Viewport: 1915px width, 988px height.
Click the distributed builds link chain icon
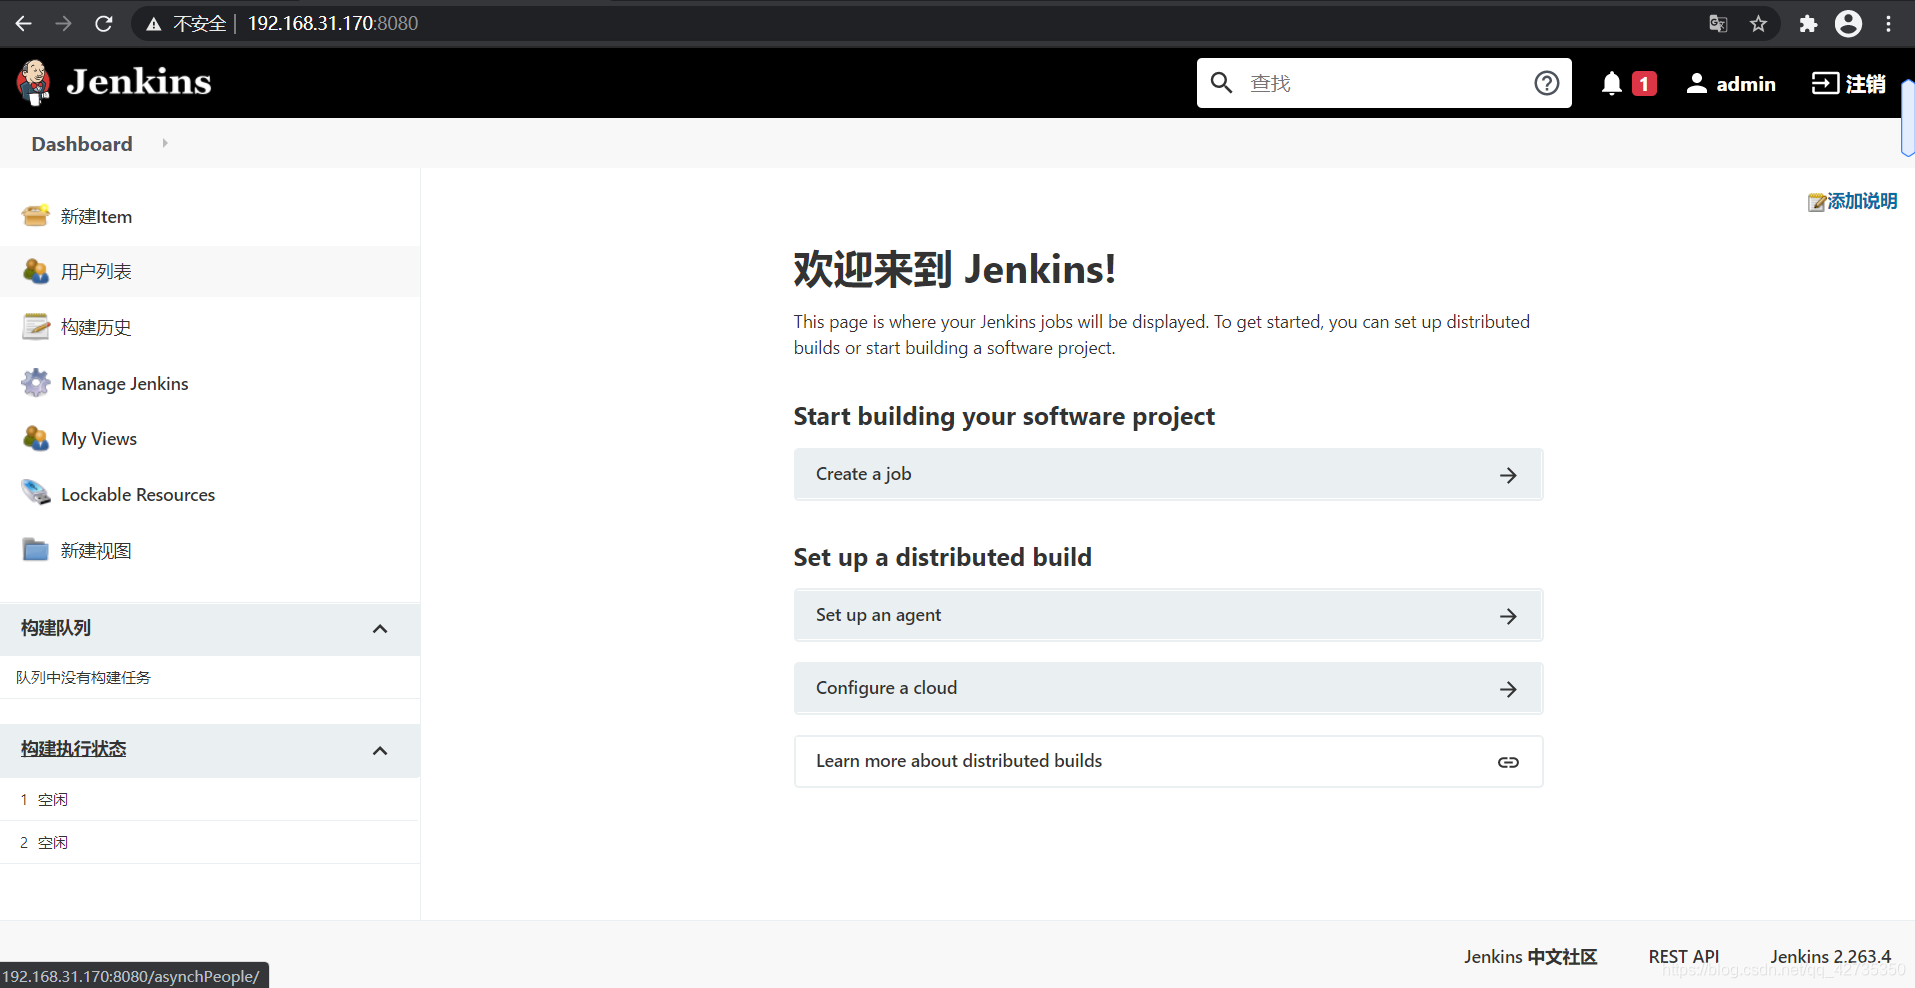[1508, 762]
